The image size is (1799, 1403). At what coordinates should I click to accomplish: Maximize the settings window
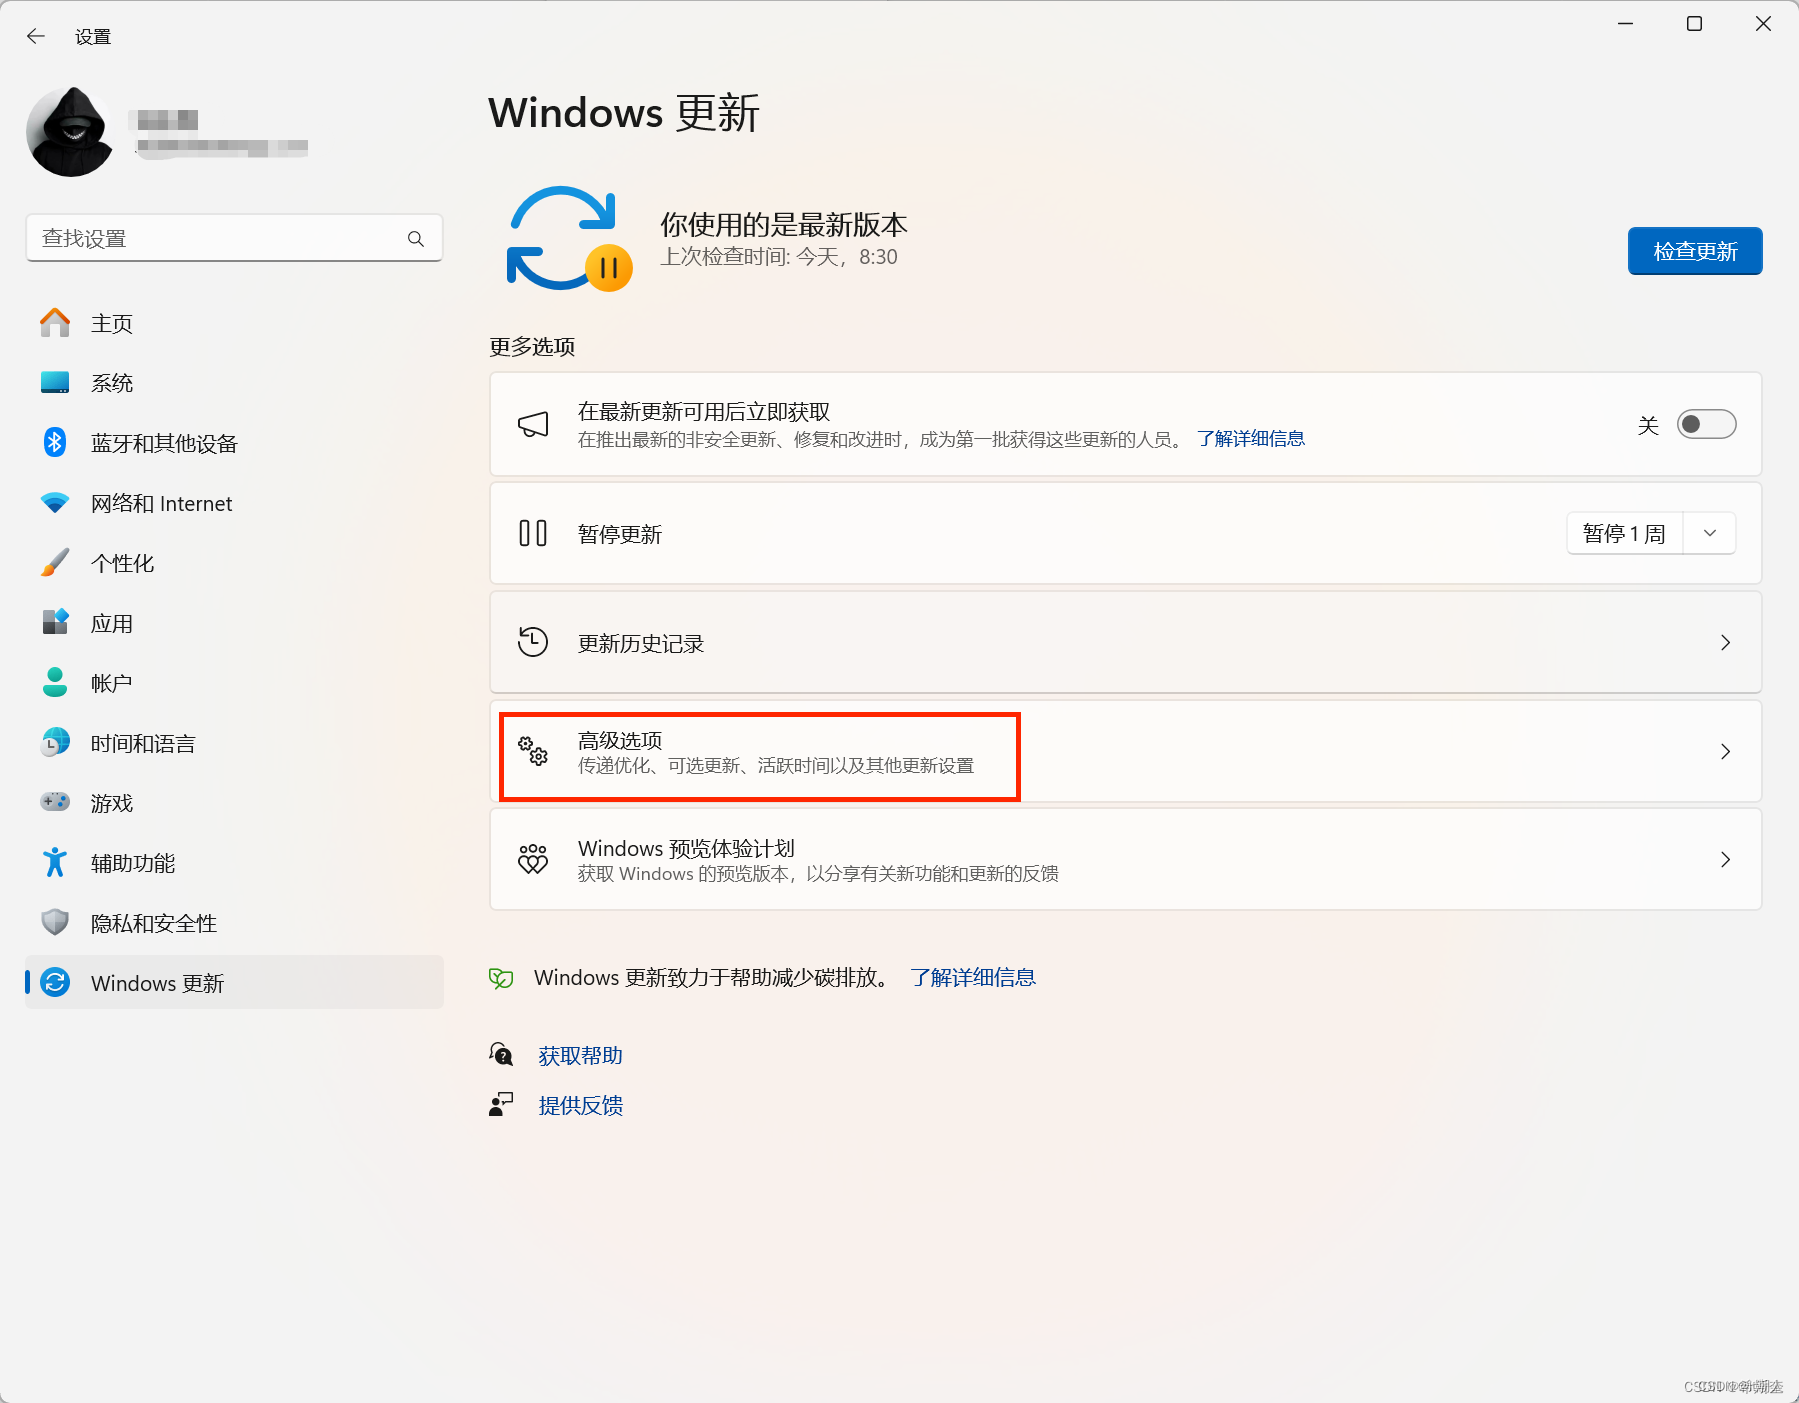pos(1694,24)
